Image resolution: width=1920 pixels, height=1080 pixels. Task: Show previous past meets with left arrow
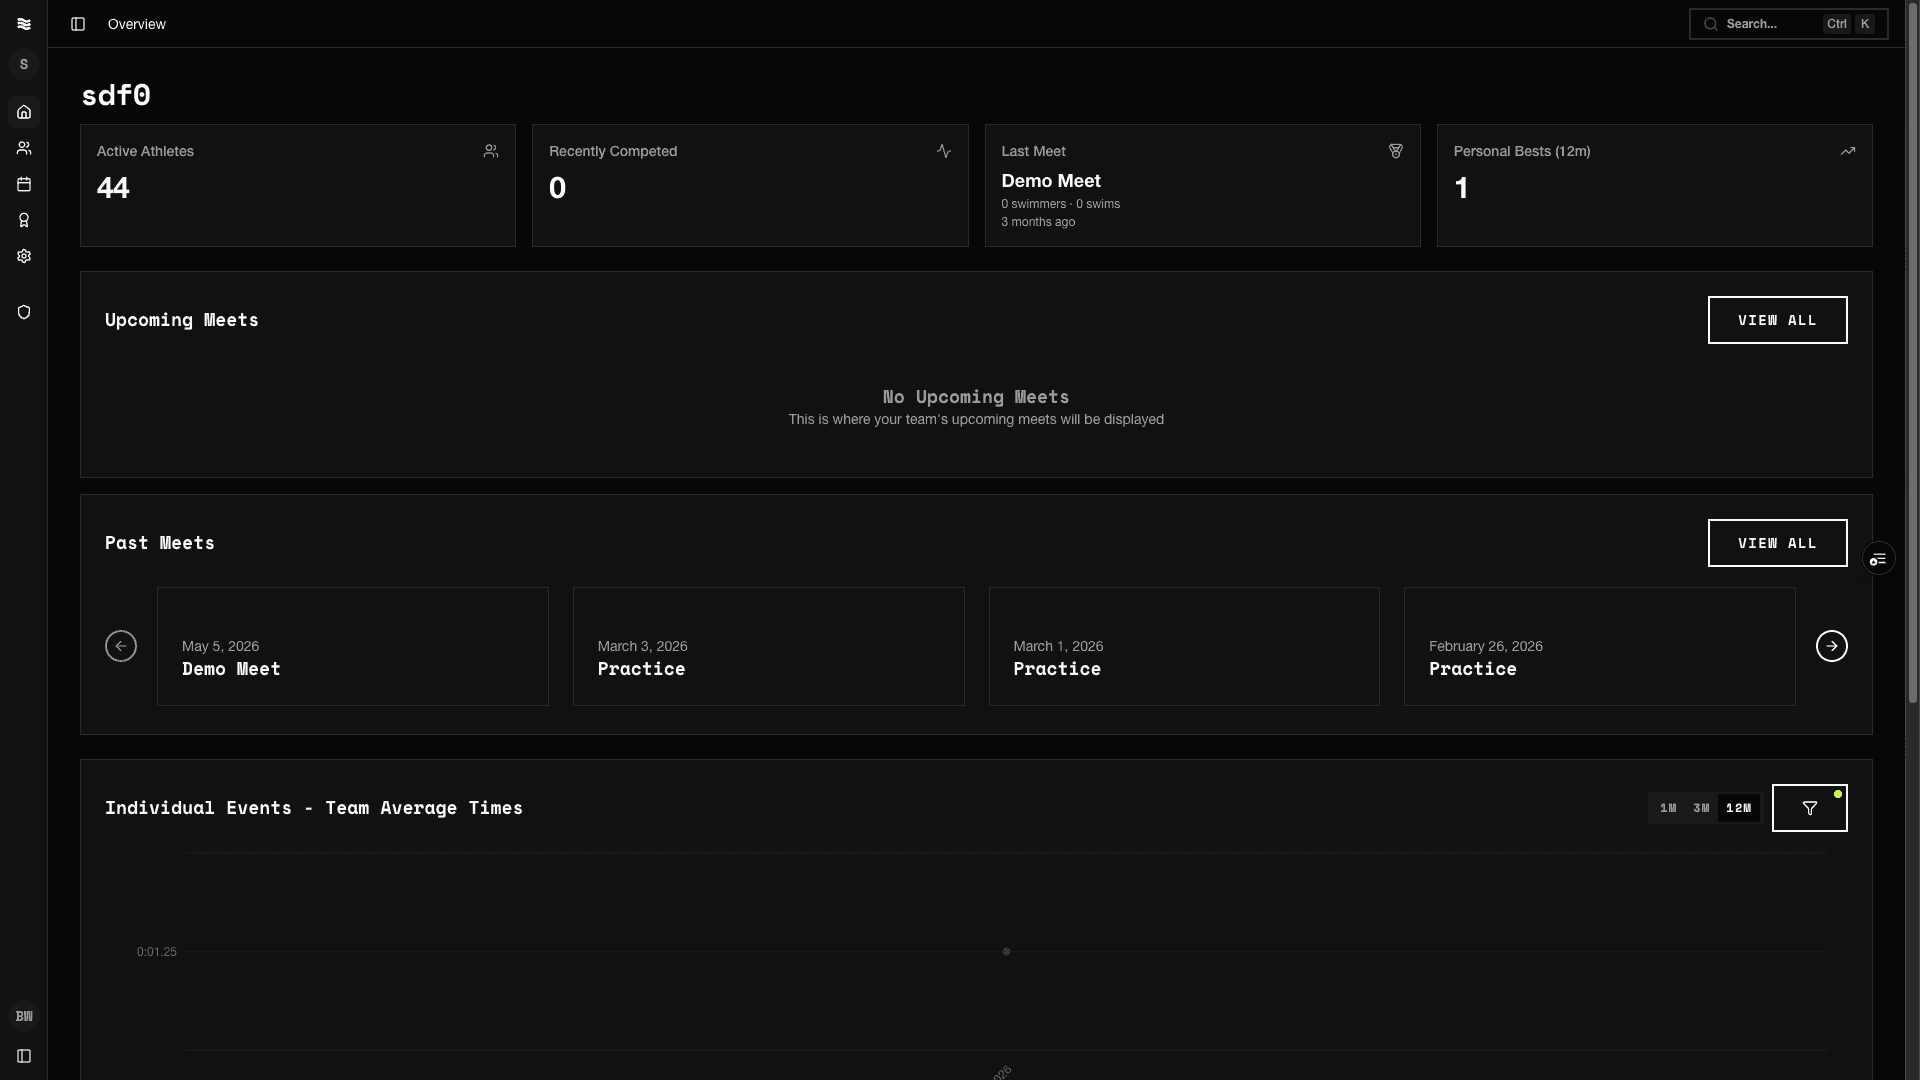tap(121, 646)
